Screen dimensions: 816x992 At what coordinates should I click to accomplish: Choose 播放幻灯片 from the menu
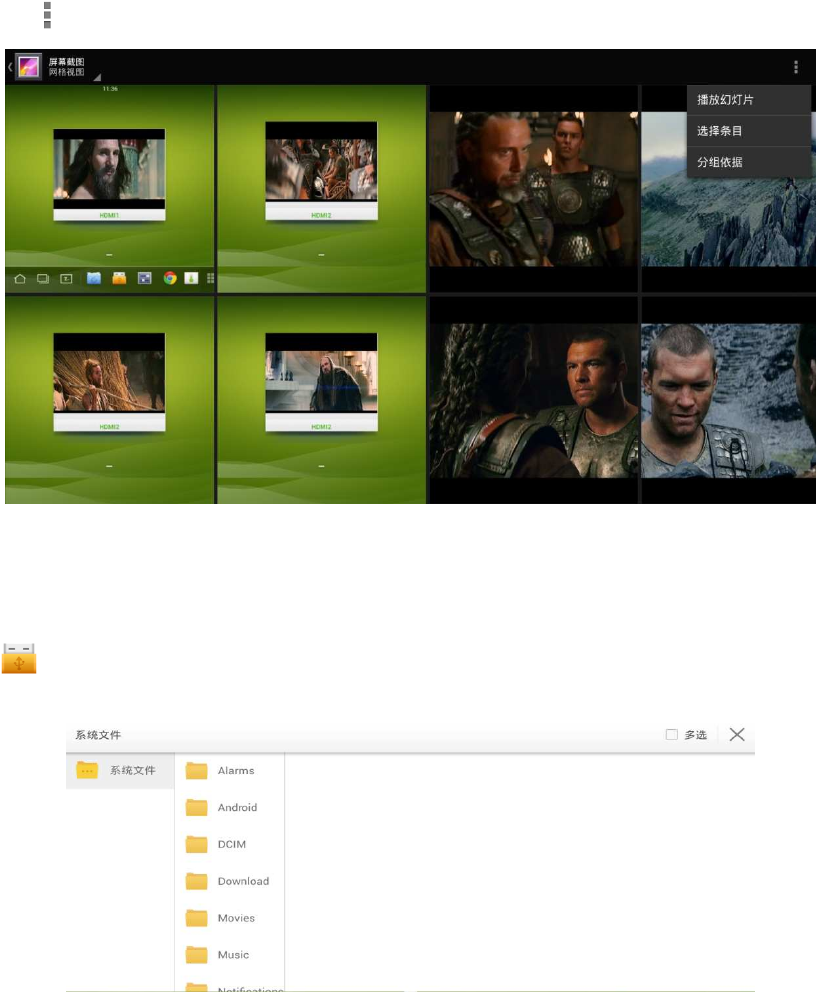click(x=749, y=100)
